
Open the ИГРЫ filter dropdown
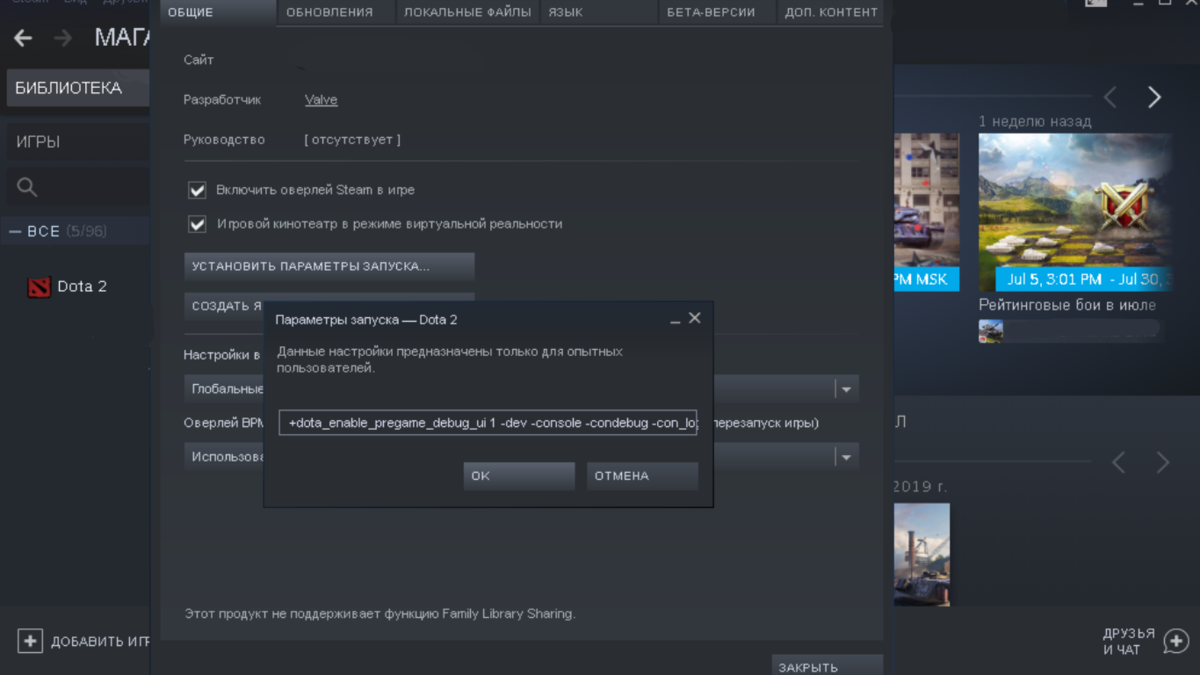pos(78,142)
